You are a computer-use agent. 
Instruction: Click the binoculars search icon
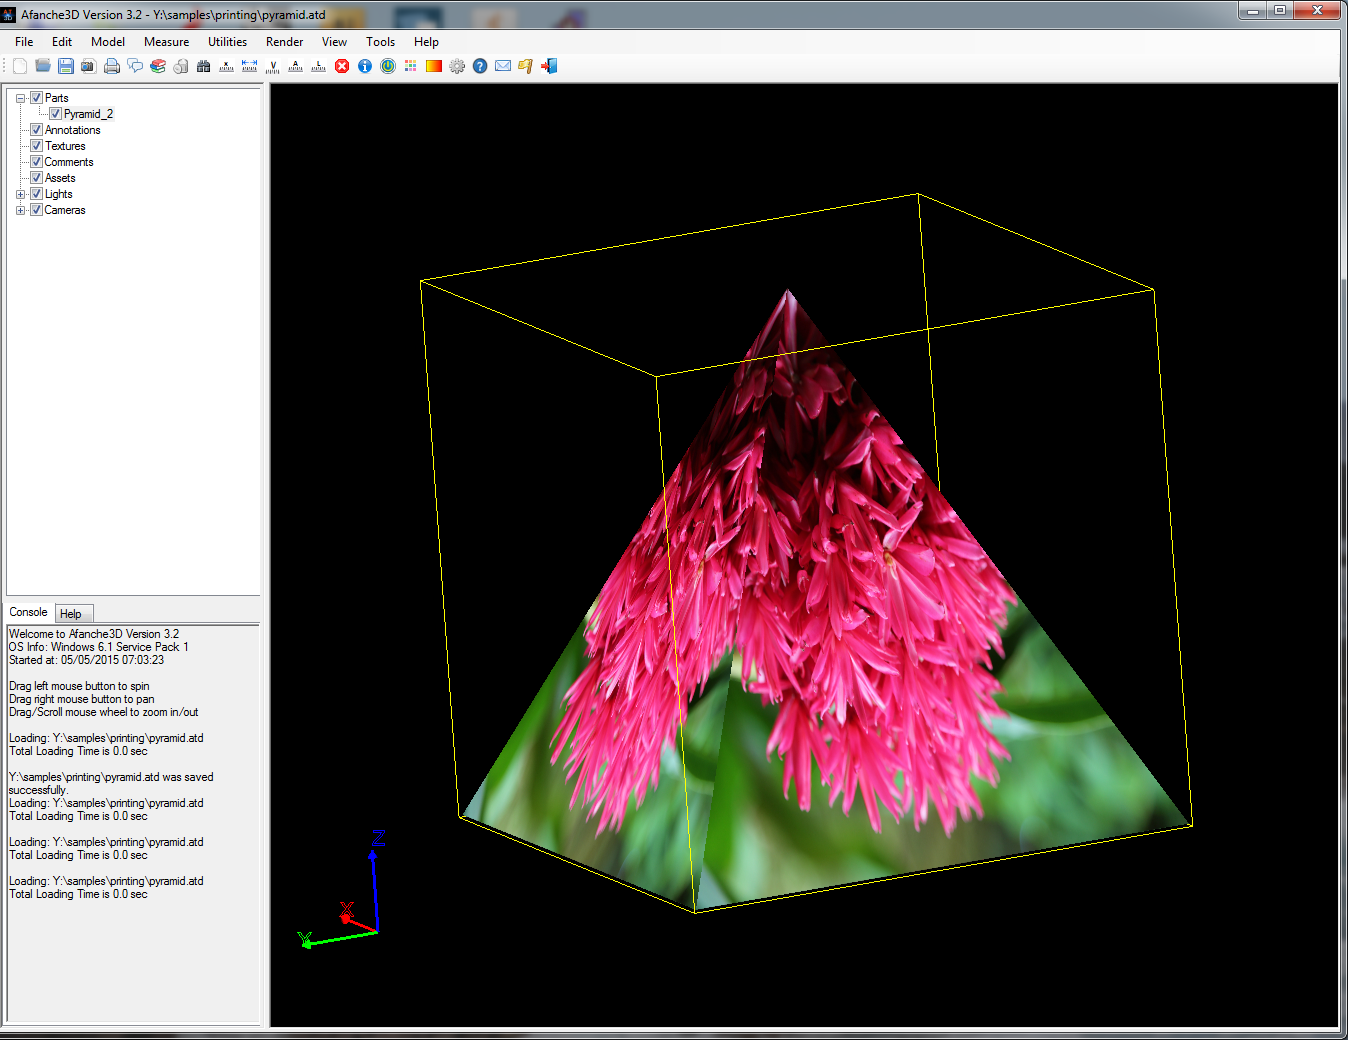[x=204, y=66]
